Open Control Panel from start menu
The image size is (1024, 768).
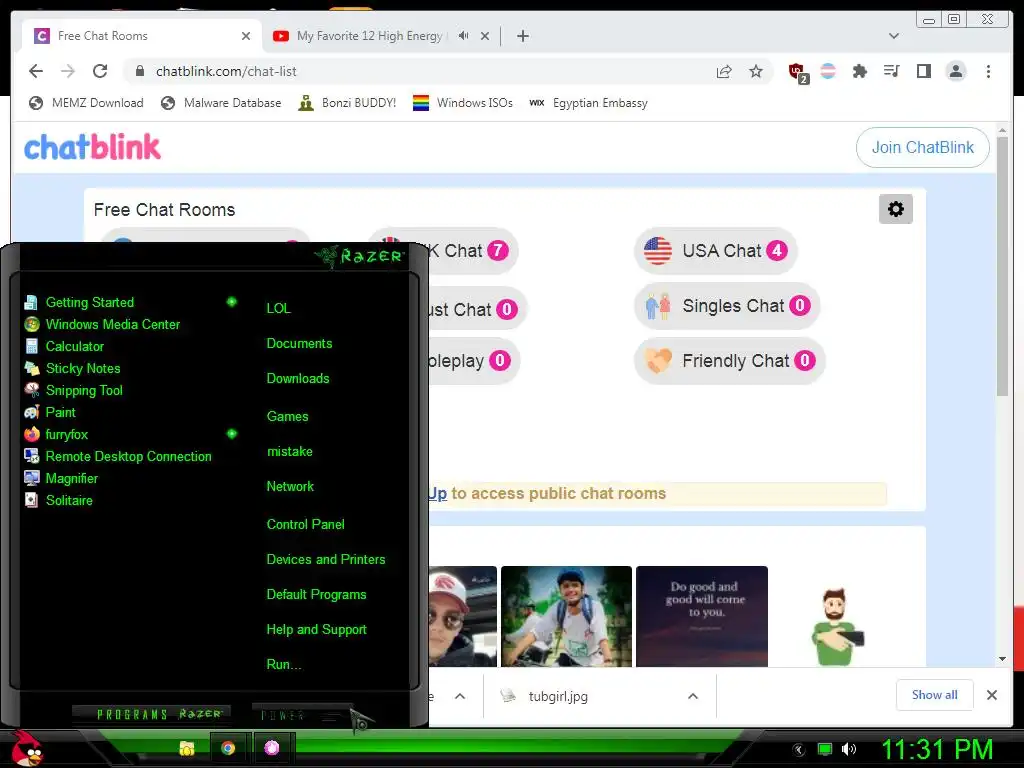305,524
